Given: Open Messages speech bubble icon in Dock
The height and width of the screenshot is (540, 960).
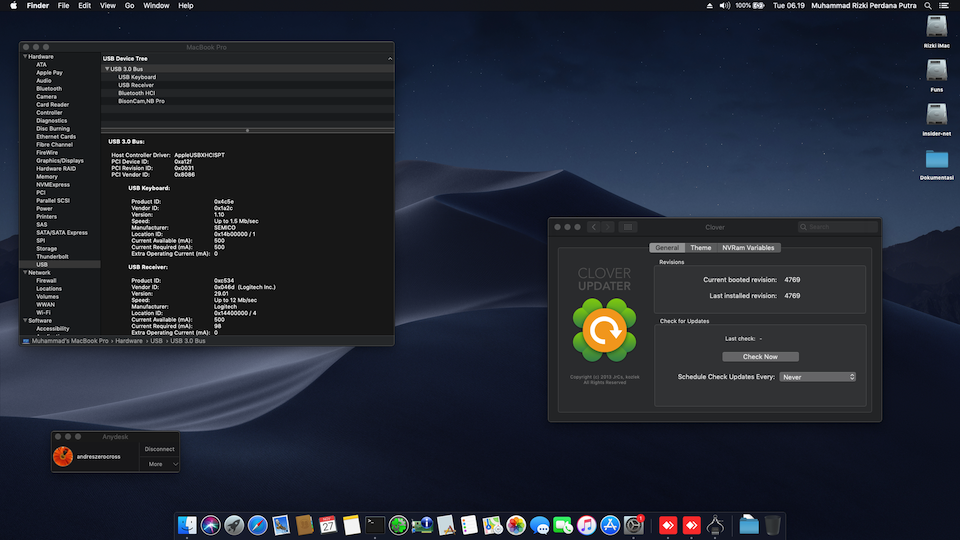Looking at the screenshot, I should pos(539,525).
